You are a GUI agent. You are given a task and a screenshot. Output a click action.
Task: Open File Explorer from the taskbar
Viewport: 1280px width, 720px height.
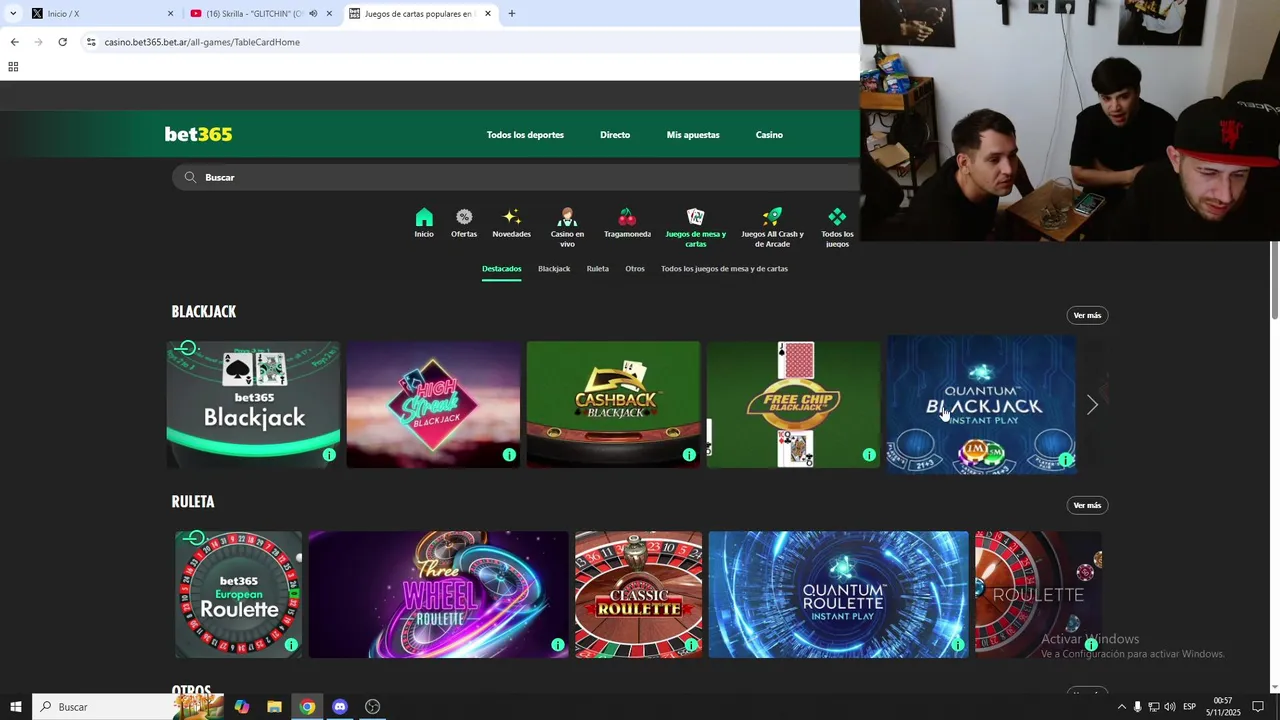pos(274,707)
